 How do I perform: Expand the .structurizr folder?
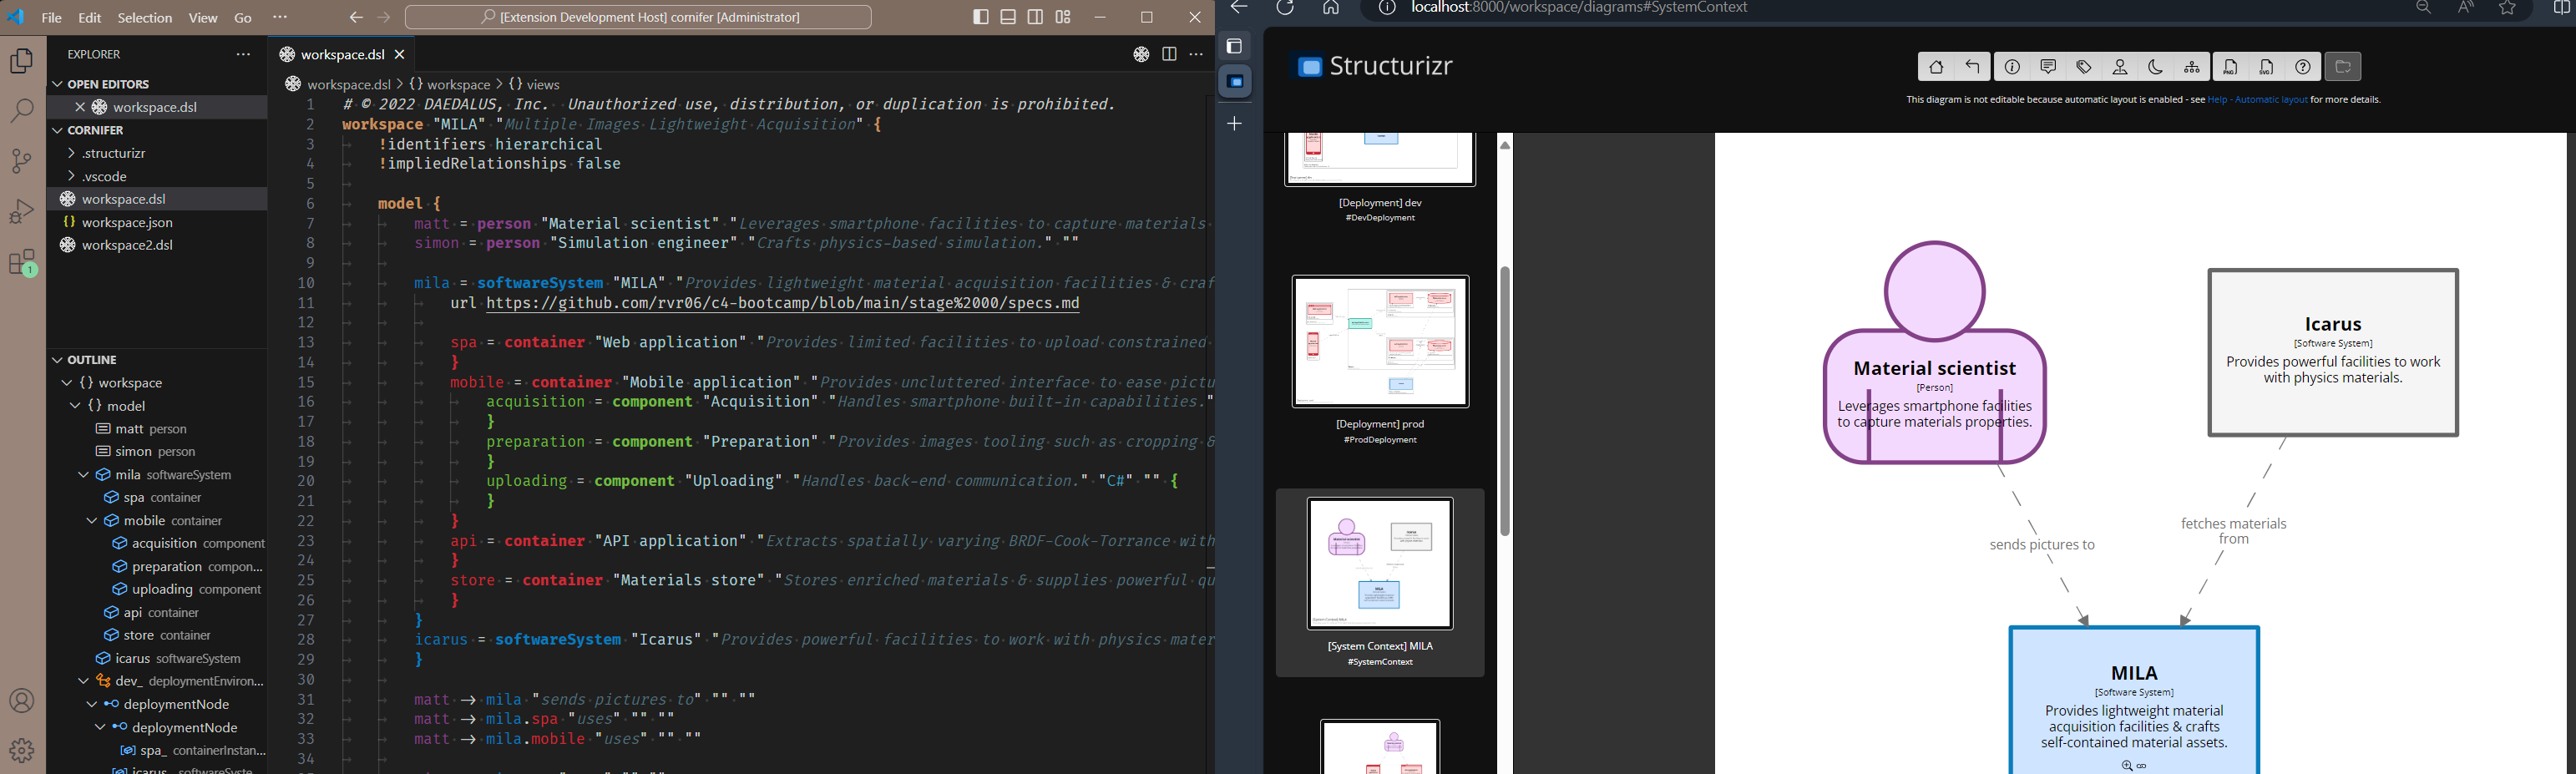[x=71, y=153]
